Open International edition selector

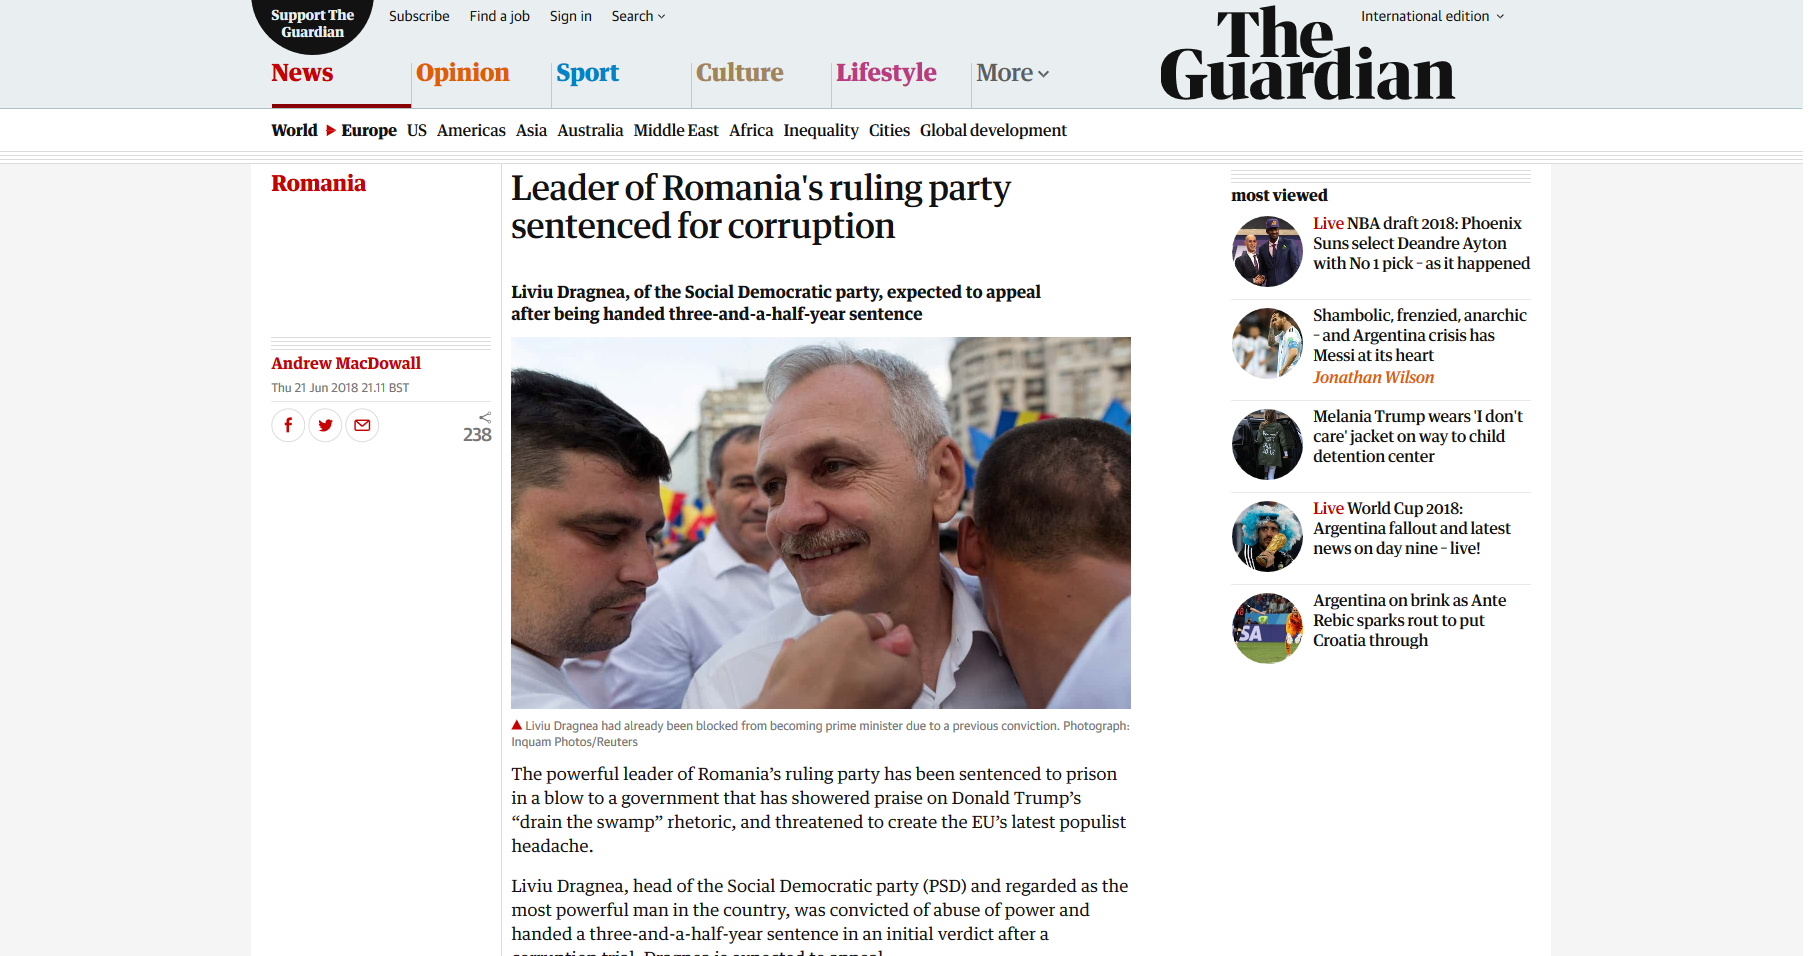(1432, 16)
